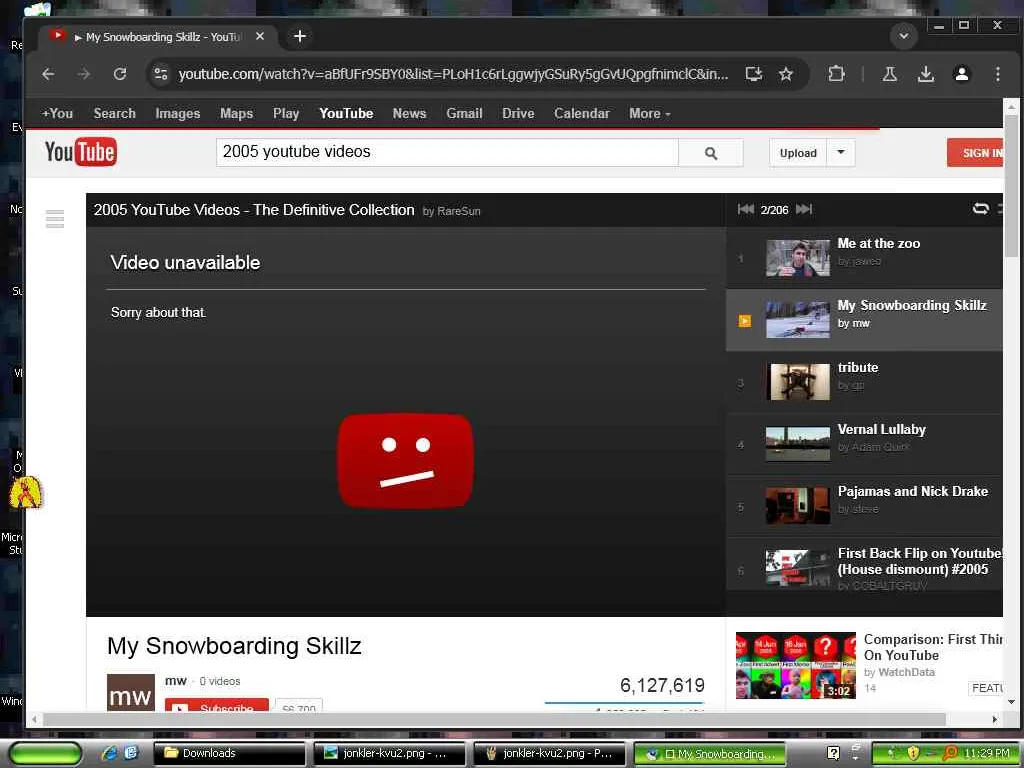Open WatchData channel link
The width and height of the screenshot is (1024, 768).
906,672
